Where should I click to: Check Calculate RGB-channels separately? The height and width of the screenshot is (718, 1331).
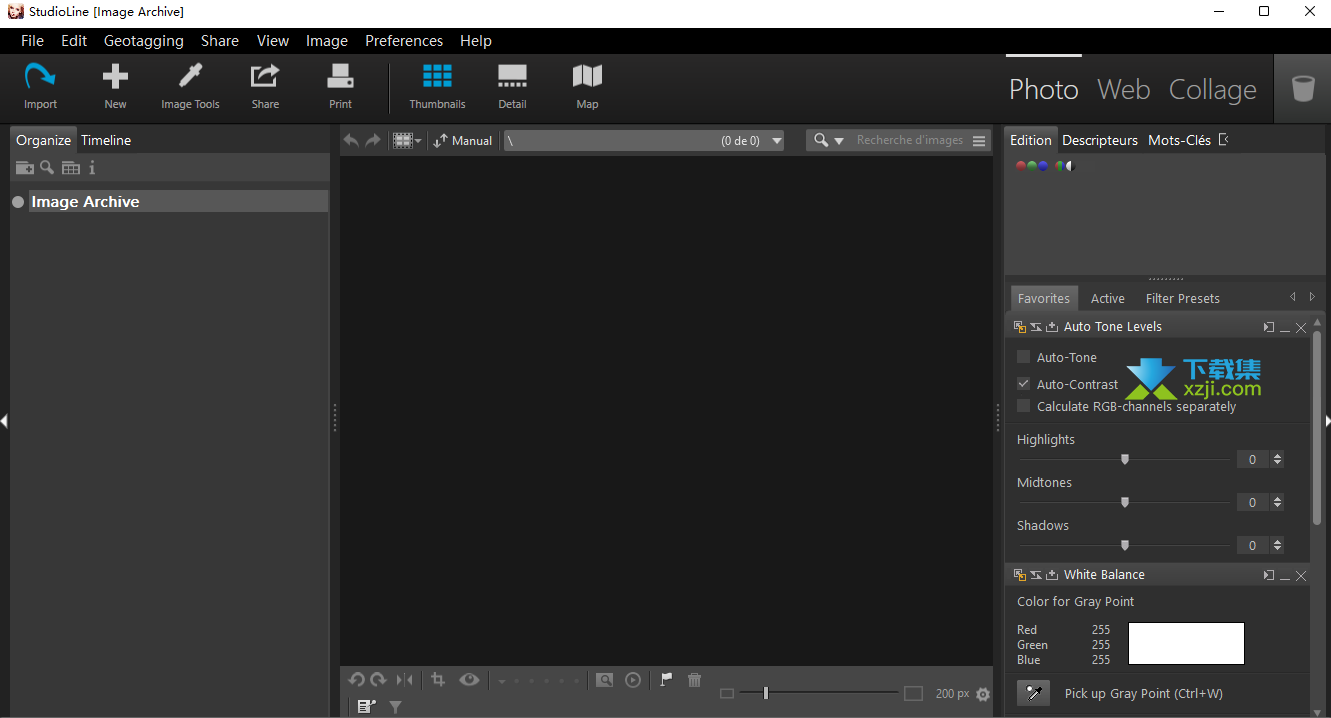pyautogui.click(x=1023, y=406)
